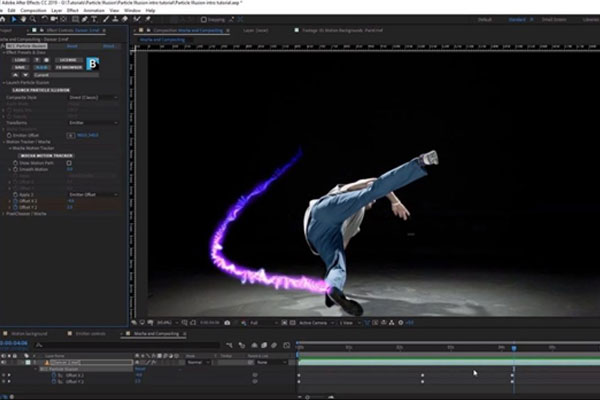Toggle Emitter Offset stopwatch

(9, 136)
